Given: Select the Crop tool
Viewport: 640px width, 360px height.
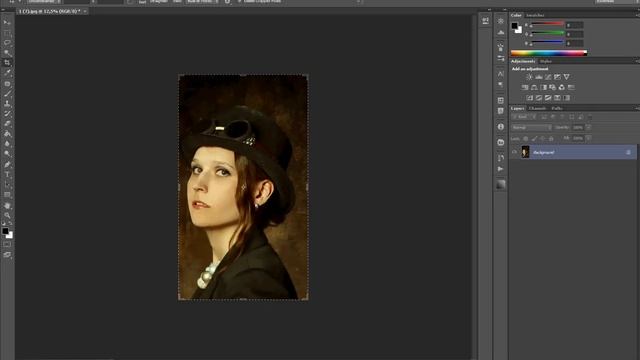Looking at the screenshot, I should [x=7, y=62].
